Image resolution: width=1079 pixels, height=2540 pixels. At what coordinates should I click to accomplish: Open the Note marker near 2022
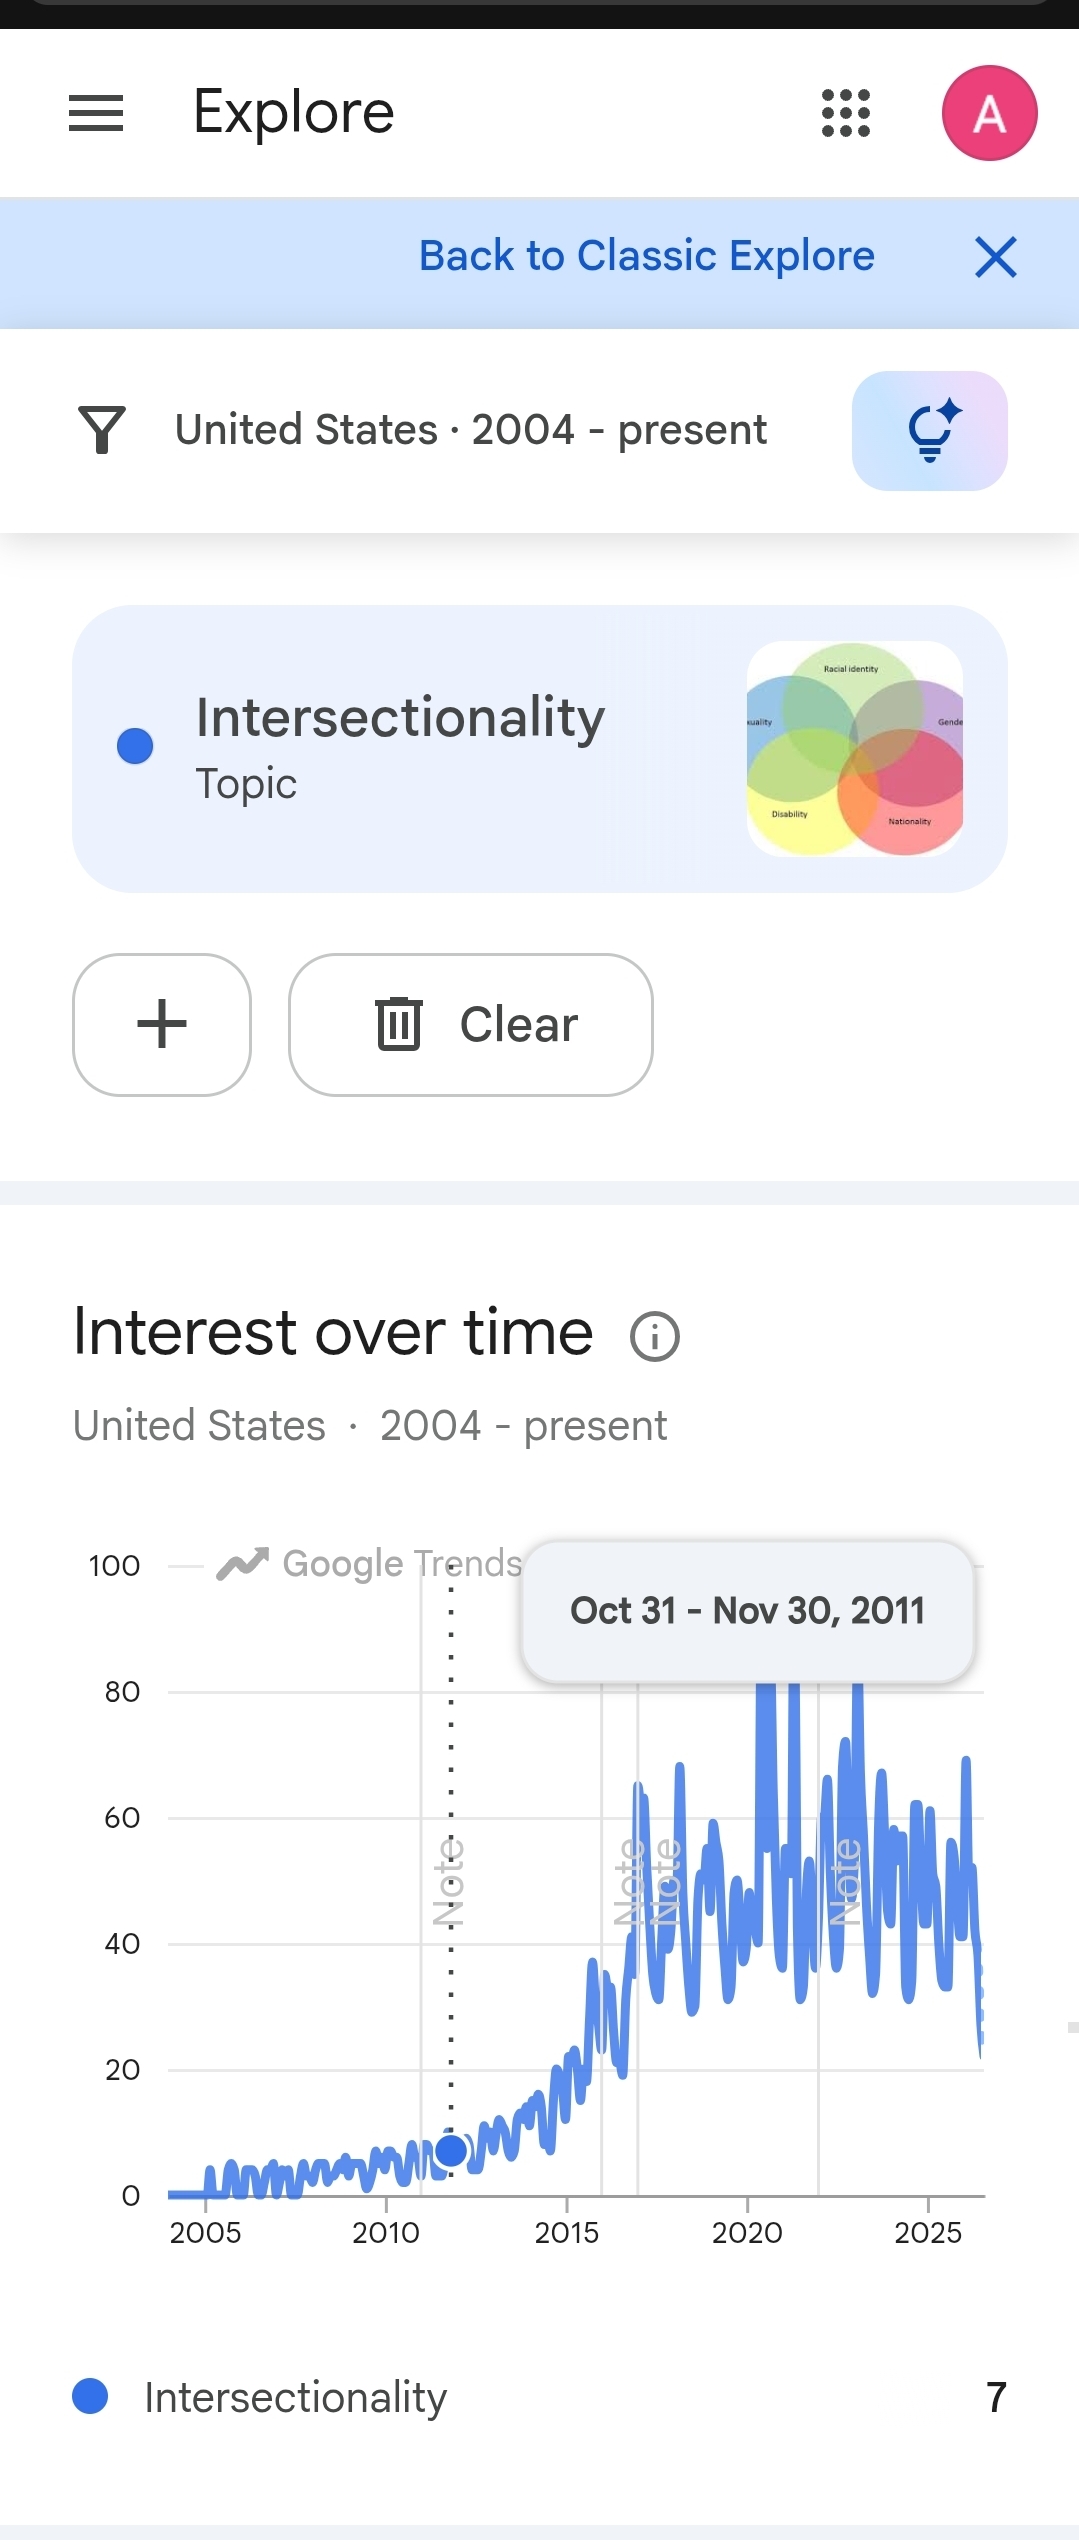pyautogui.click(x=845, y=1882)
